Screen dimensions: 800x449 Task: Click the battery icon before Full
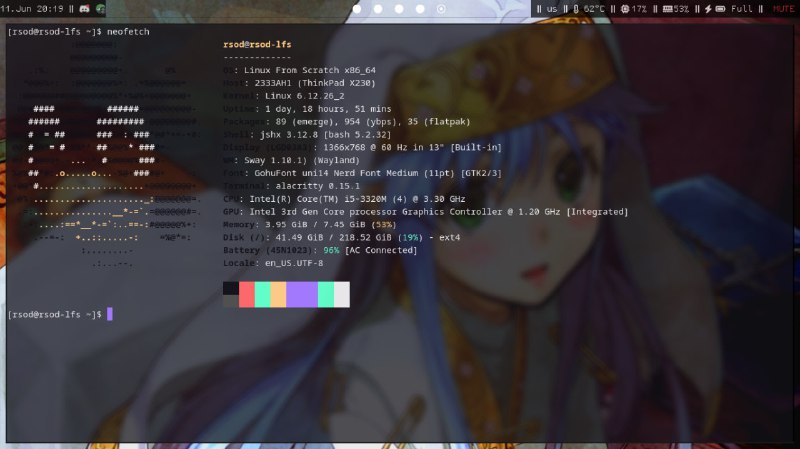tap(720, 9)
